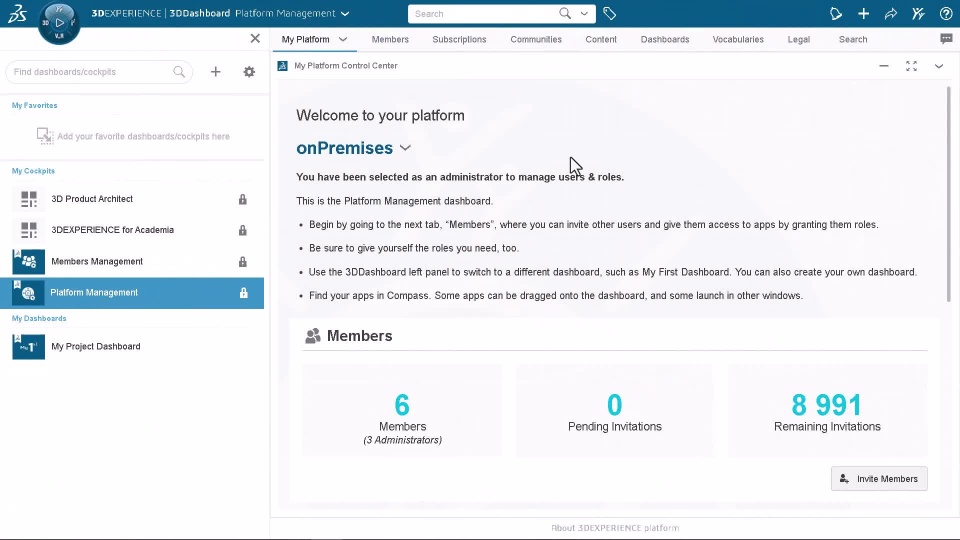The height and width of the screenshot is (540, 960).
Task: Open the notifications icon in the top bar
Action: (x=836, y=13)
